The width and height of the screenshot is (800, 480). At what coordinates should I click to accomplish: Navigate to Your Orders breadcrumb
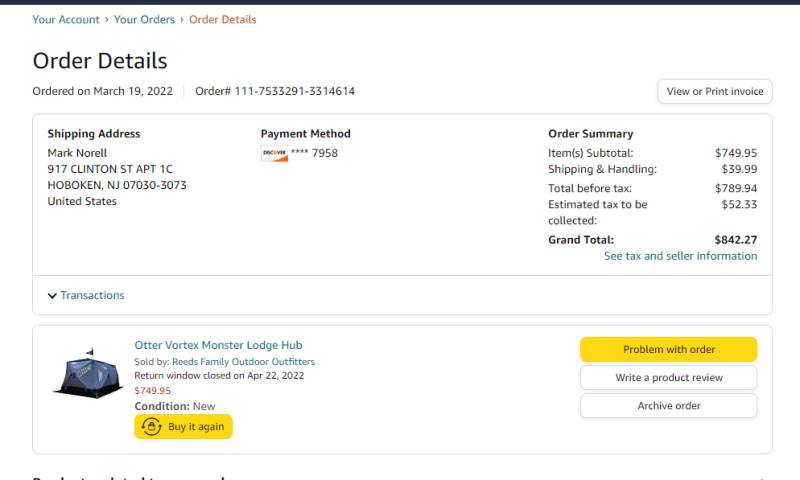click(144, 19)
